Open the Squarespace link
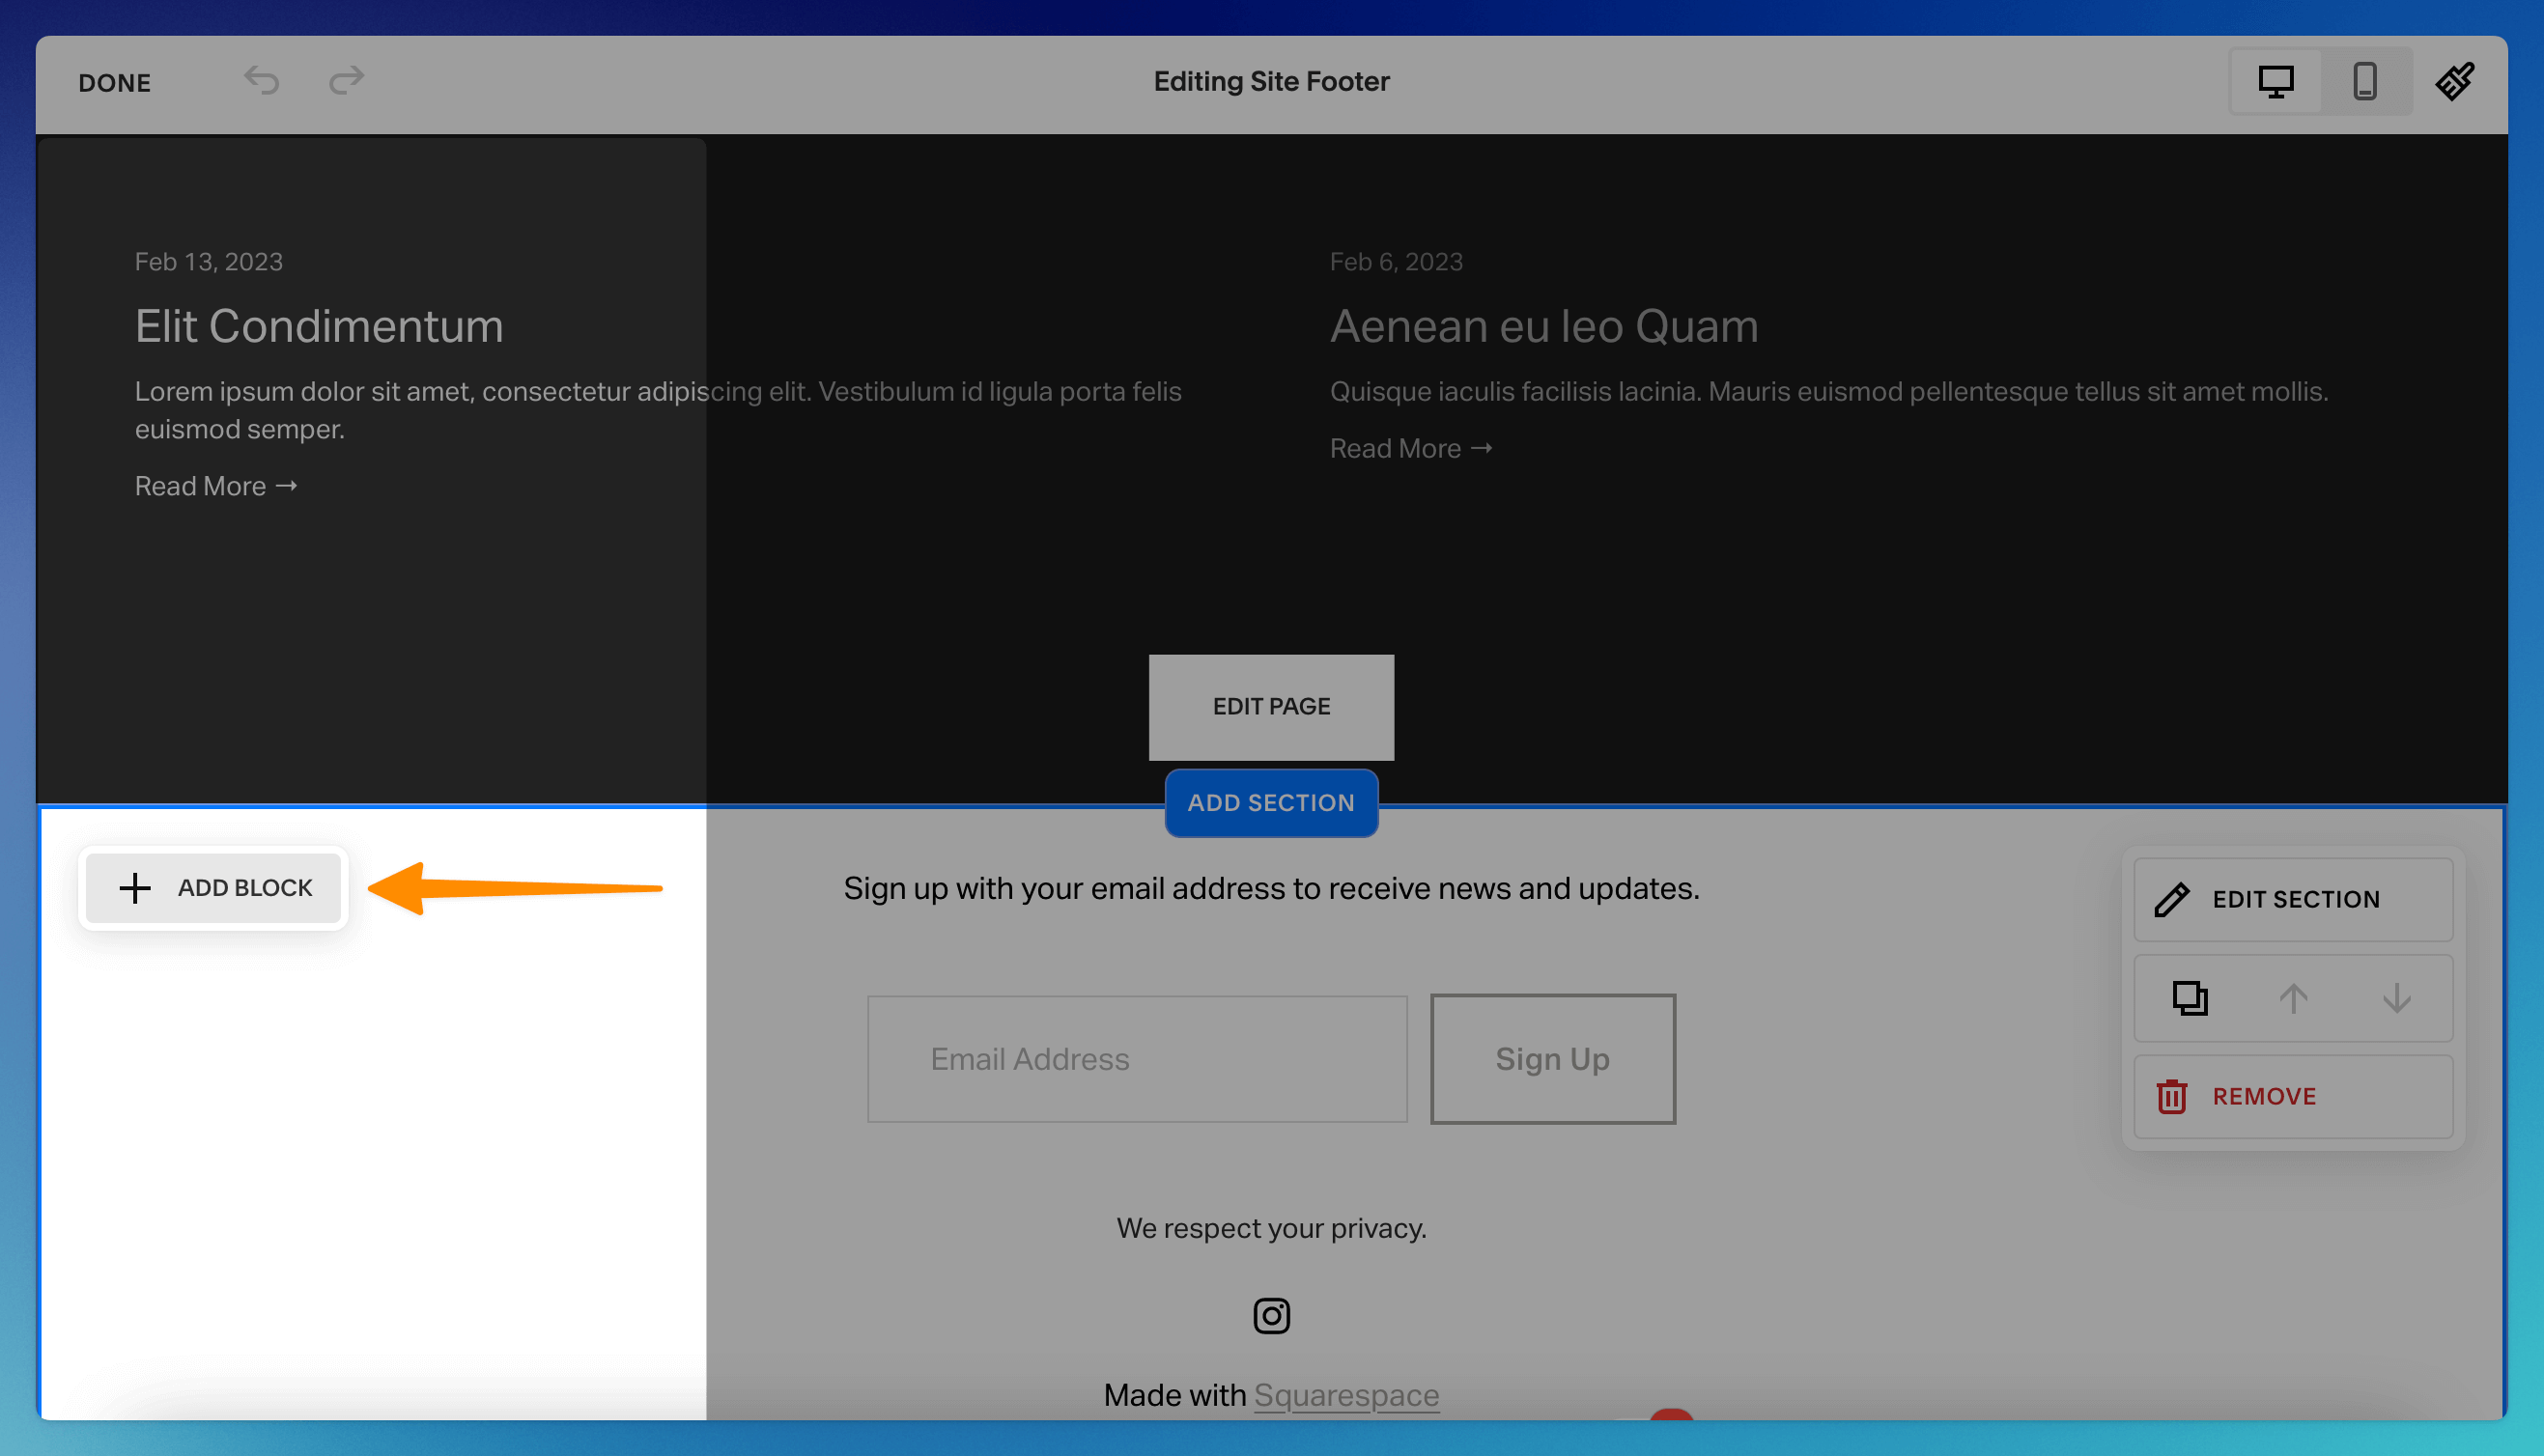Screen dimensions: 2544x1456 point(1346,1394)
